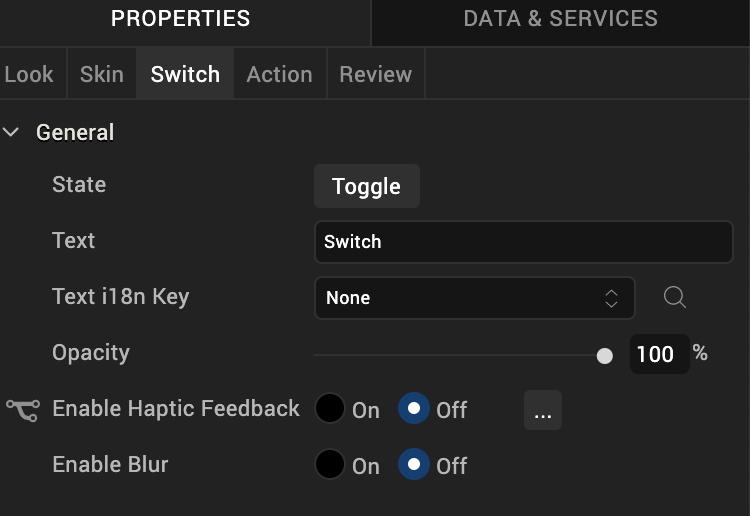Viewport: 750px width, 516px height.
Task: Click the ellipsis button for Haptic Feedback
Action: coord(542,410)
